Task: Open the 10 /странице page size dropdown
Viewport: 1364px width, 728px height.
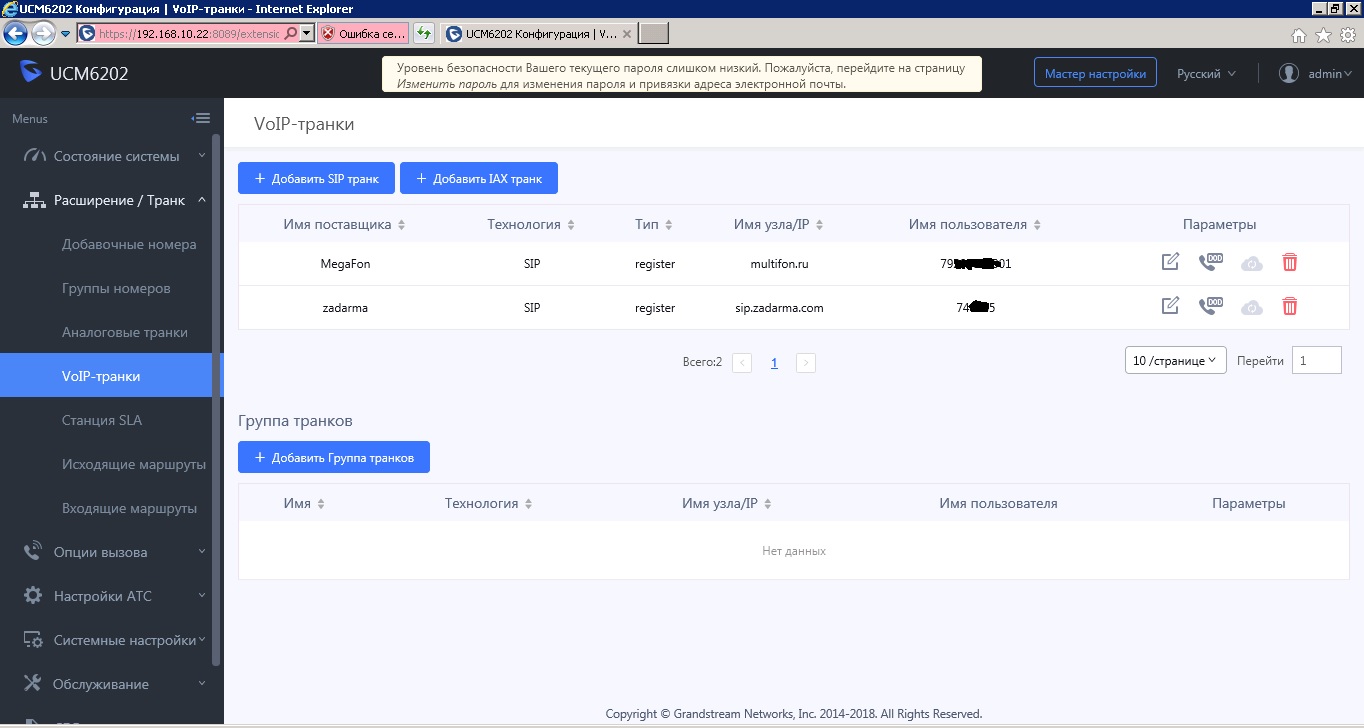Action: coord(1176,361)
